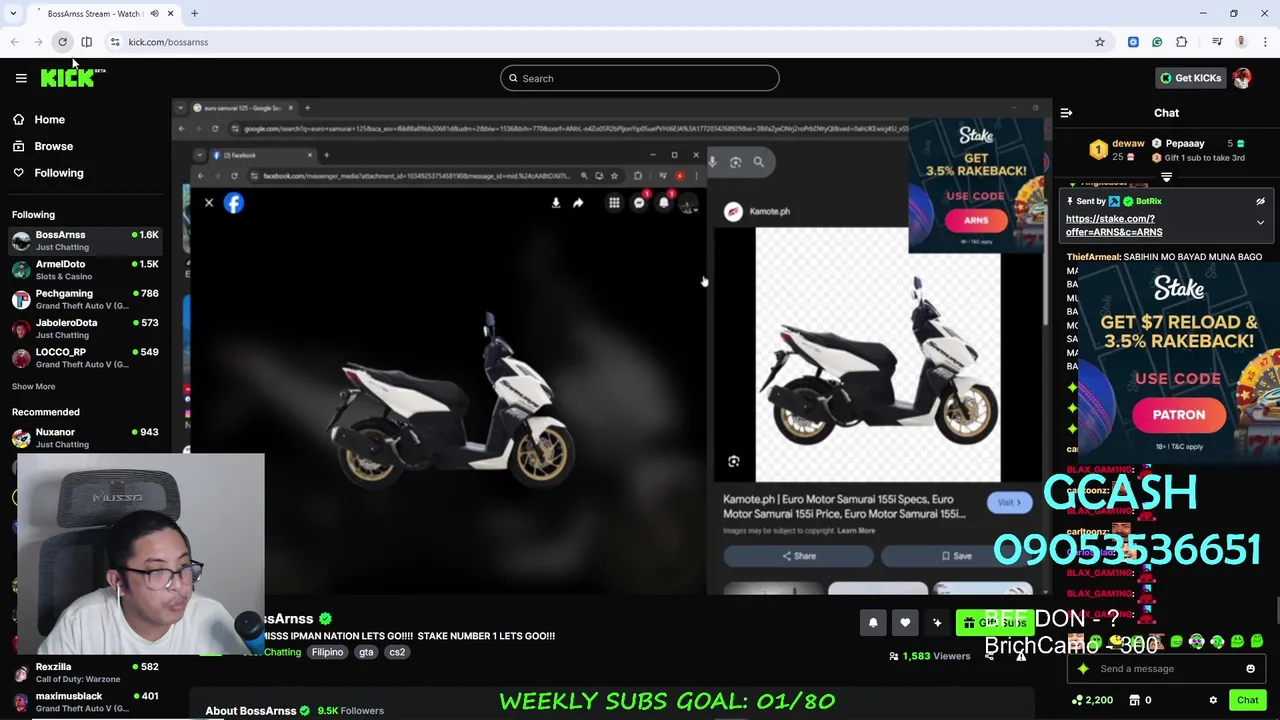Expand Show more followed channels

click(x=33, y=386)
